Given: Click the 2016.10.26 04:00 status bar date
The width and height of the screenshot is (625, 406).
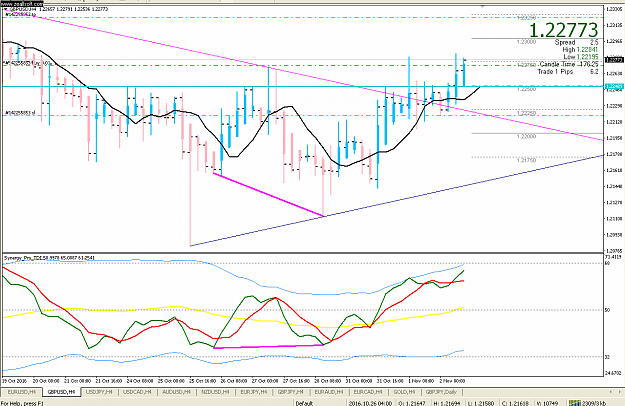Looking at the screenshot, I should tap(370, 403).
